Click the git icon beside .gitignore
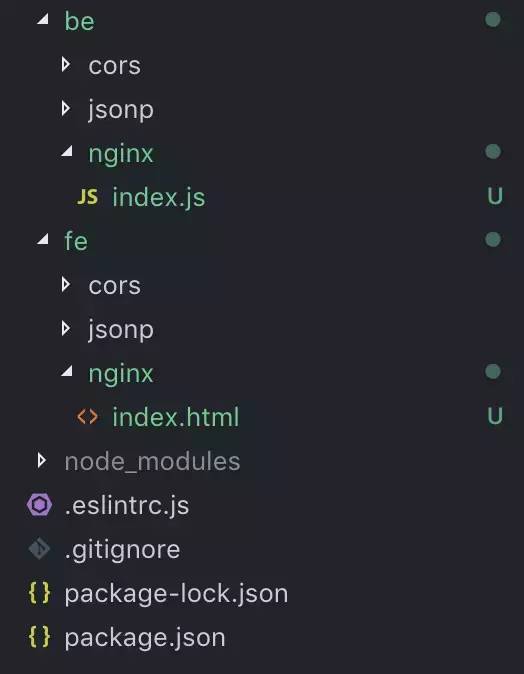 pyautogui.click(x=39, y=549)
